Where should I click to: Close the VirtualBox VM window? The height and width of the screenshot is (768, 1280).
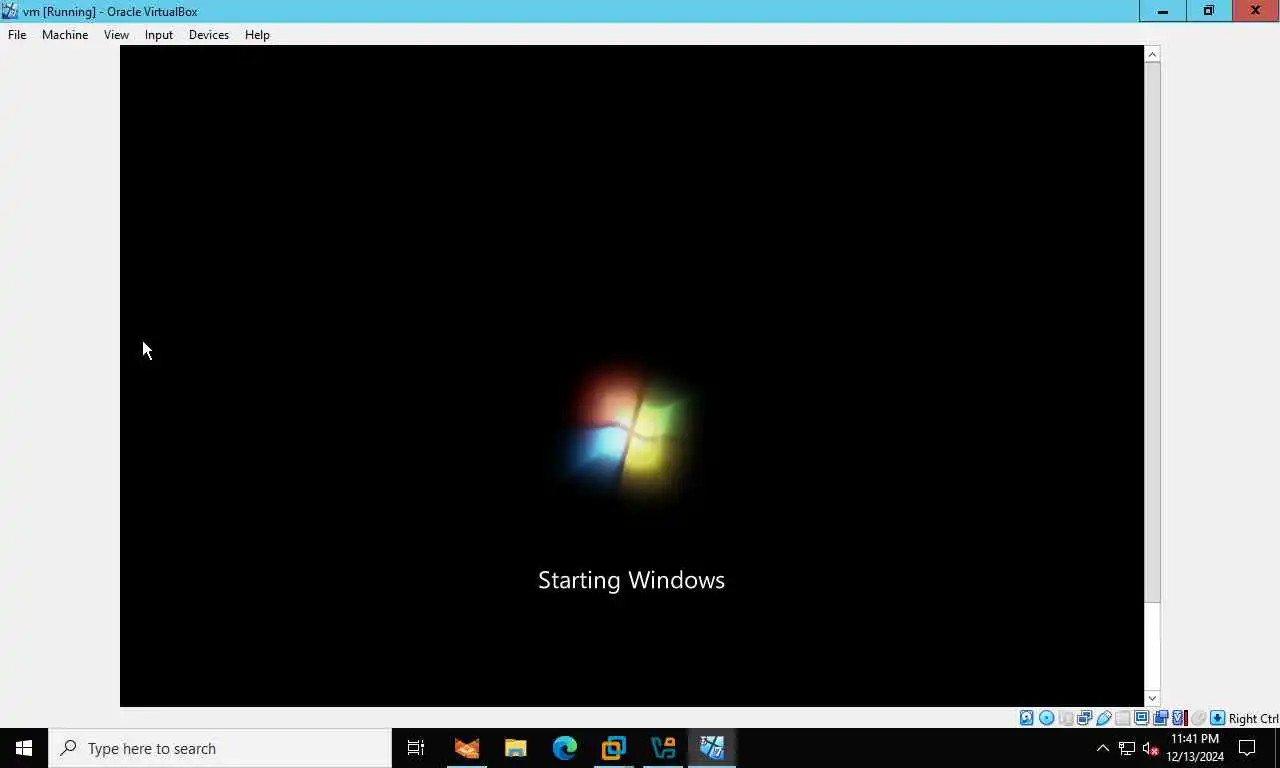coord(1256,11)
